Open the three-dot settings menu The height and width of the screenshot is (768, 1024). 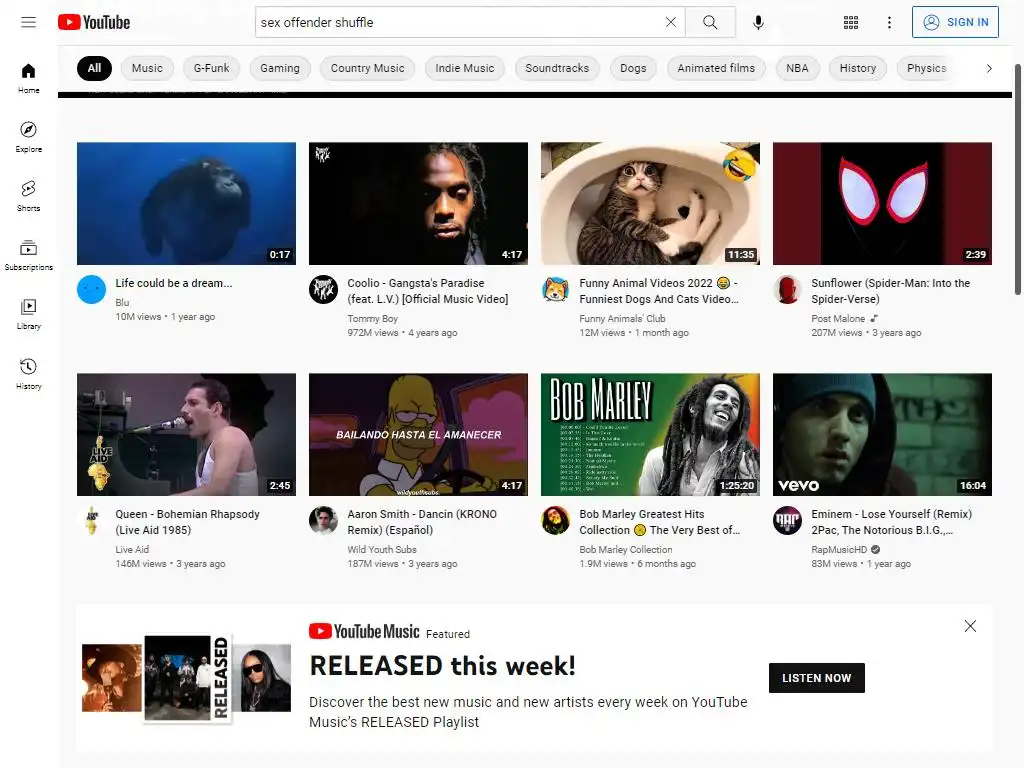point(889,22)
